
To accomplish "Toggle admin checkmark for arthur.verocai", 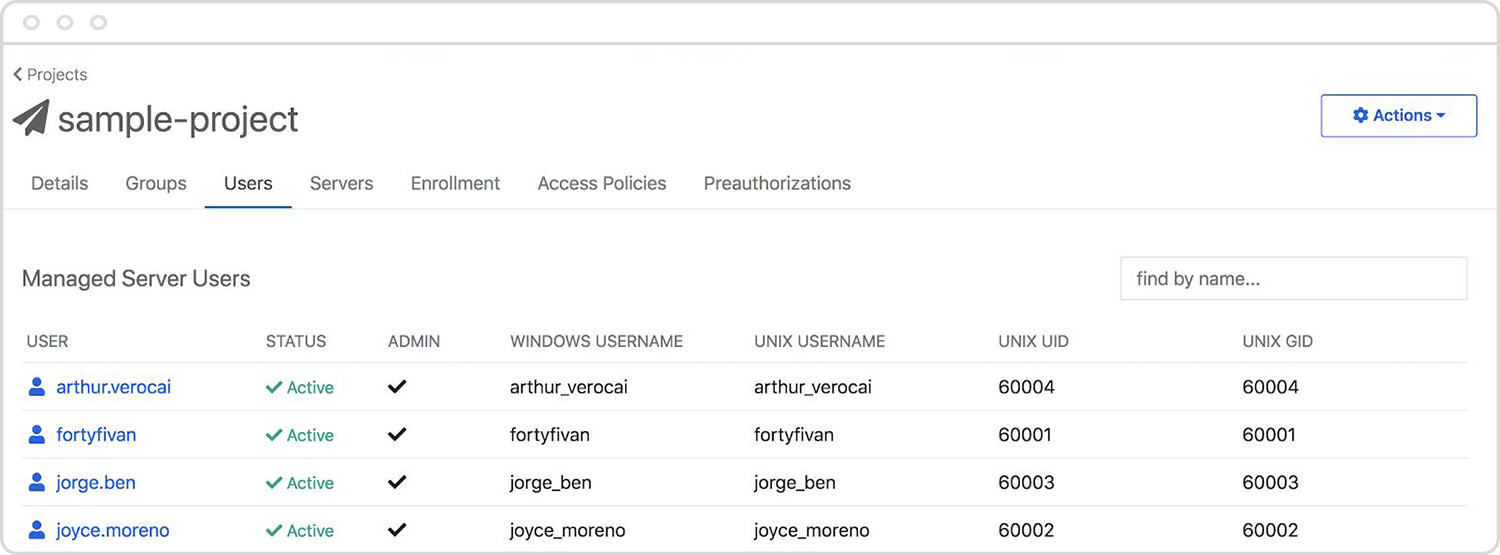I will [397, 387].
